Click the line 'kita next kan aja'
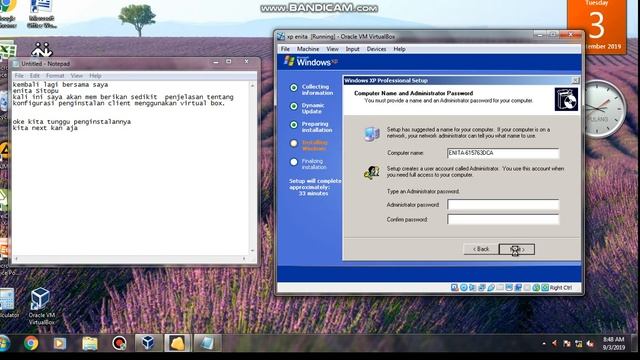 (x=45, y=128)
